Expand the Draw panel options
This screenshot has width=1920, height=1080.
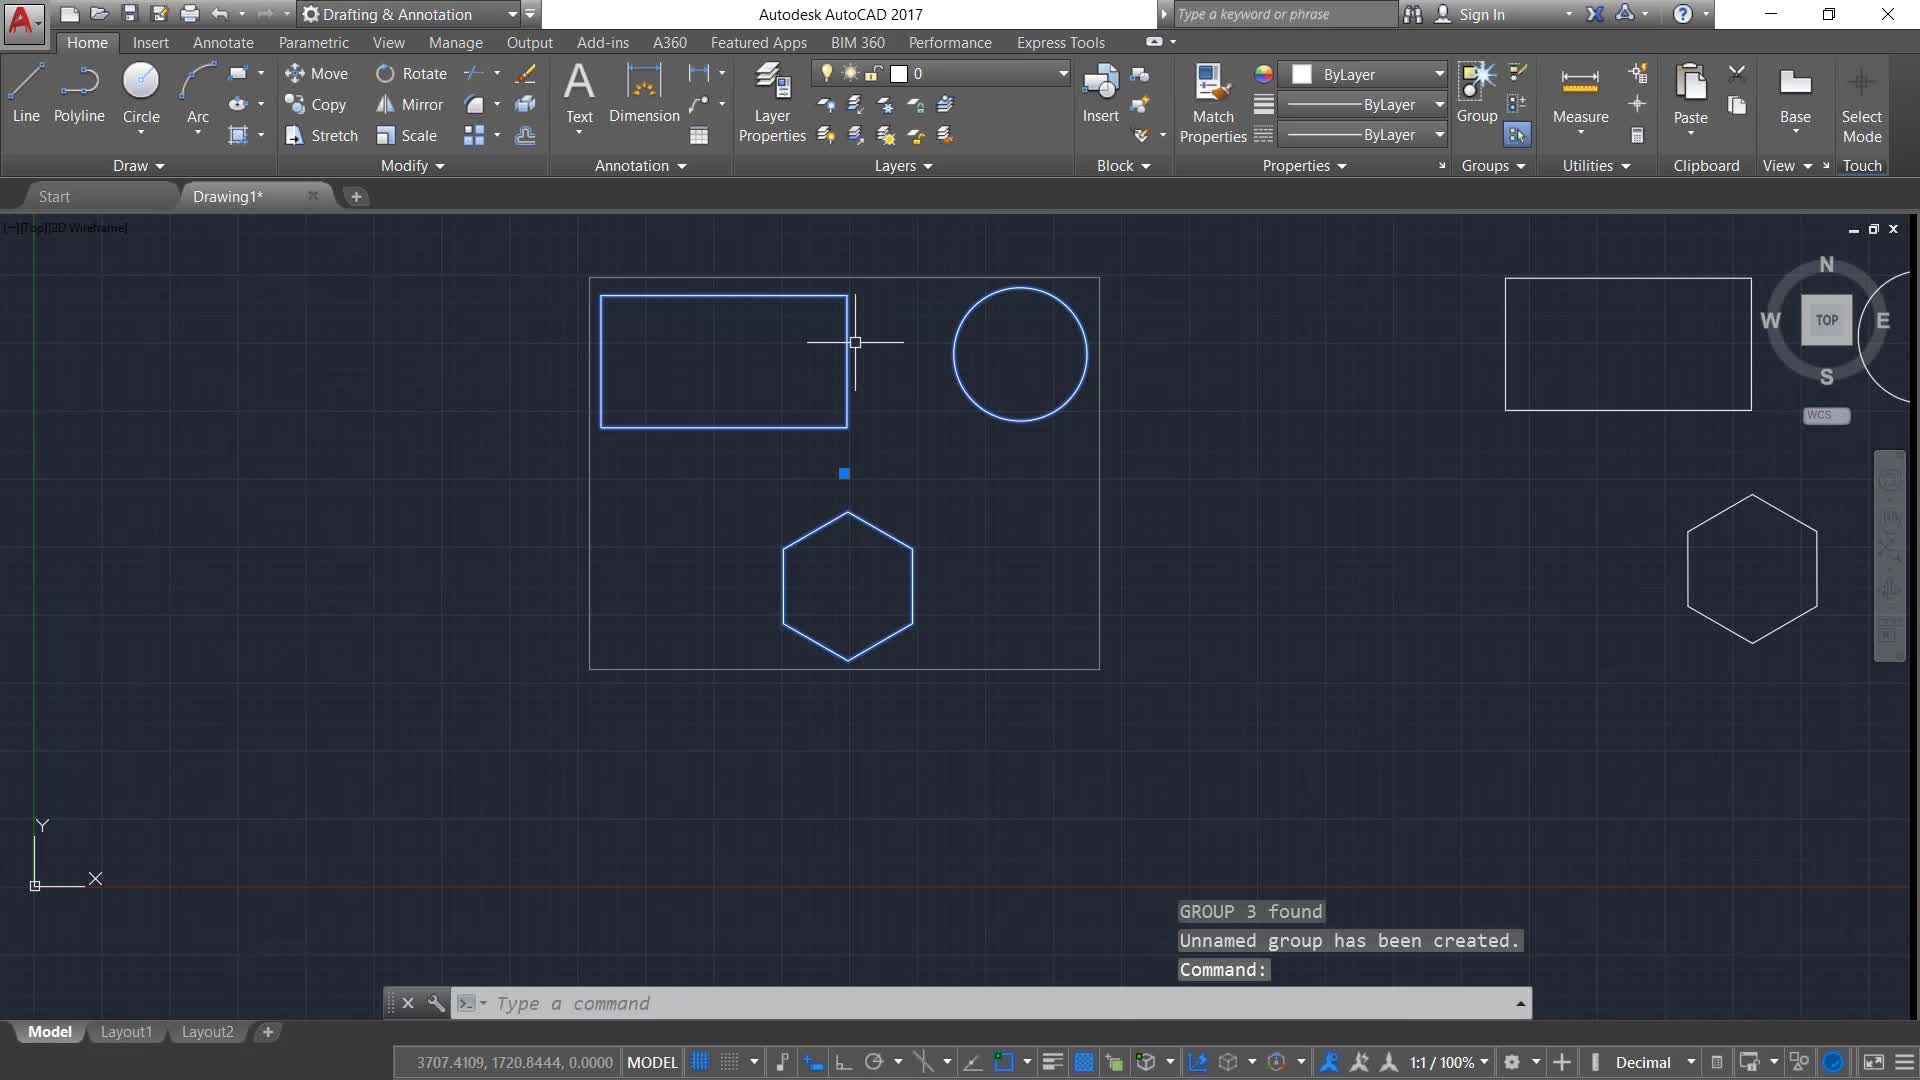pyautogui.click(x=138, y=166)
